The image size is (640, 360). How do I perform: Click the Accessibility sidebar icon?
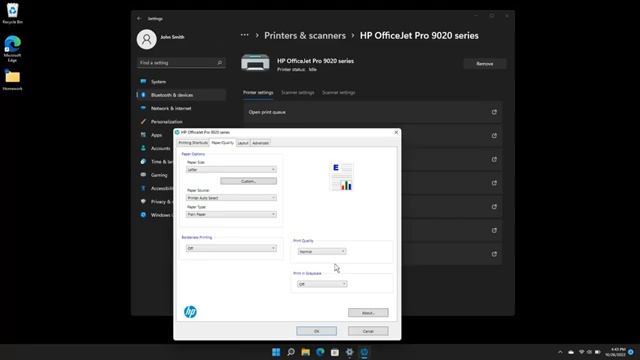tap(143, 188)
